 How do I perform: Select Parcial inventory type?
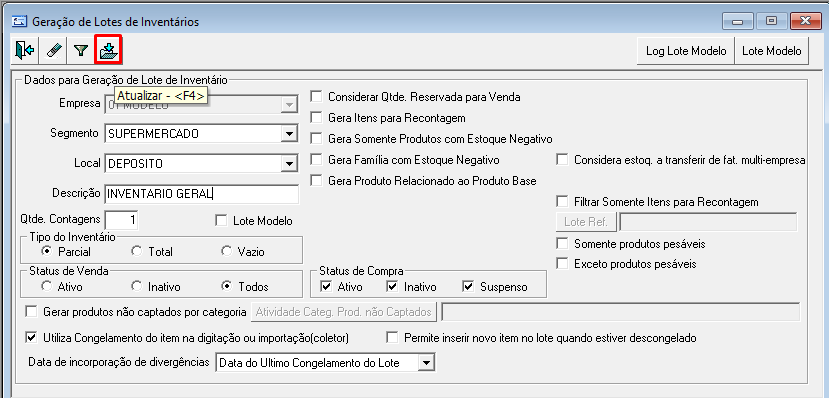pyautogui.click(x=47, y=251)
